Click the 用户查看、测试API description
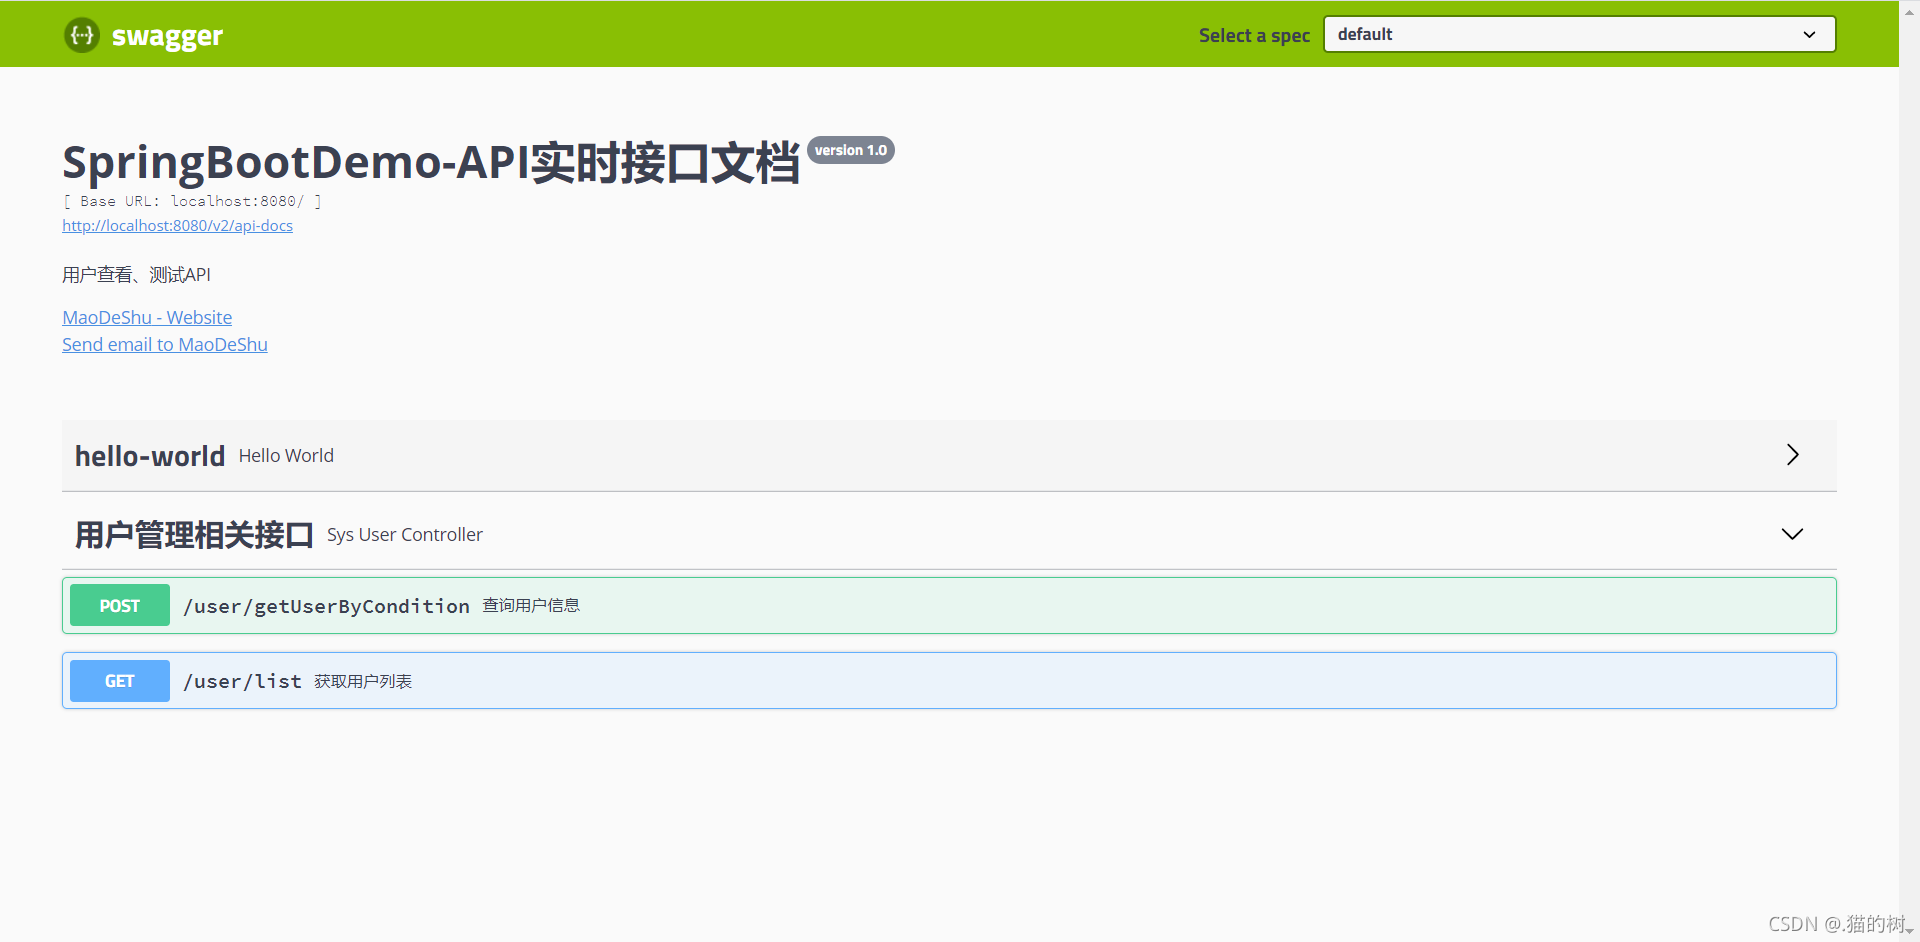 click(x=136, y=275)
